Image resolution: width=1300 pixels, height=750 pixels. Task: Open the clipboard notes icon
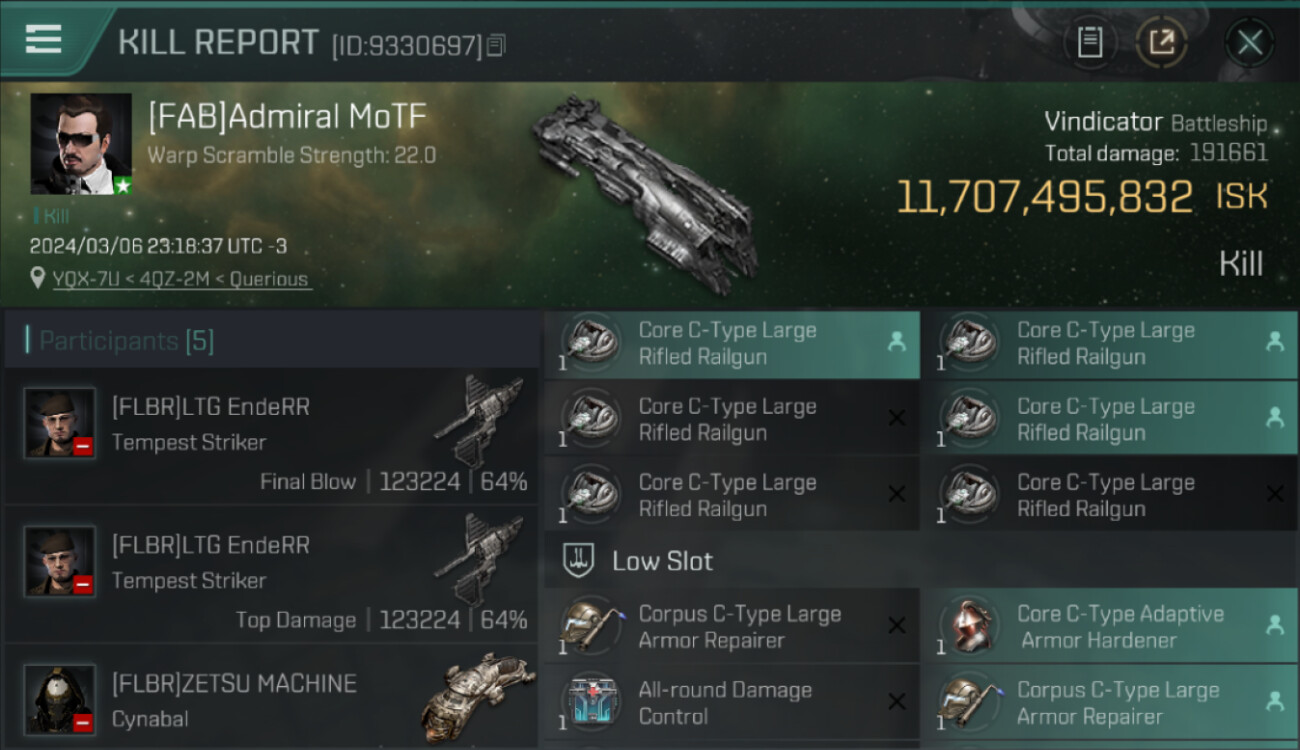1090,42
